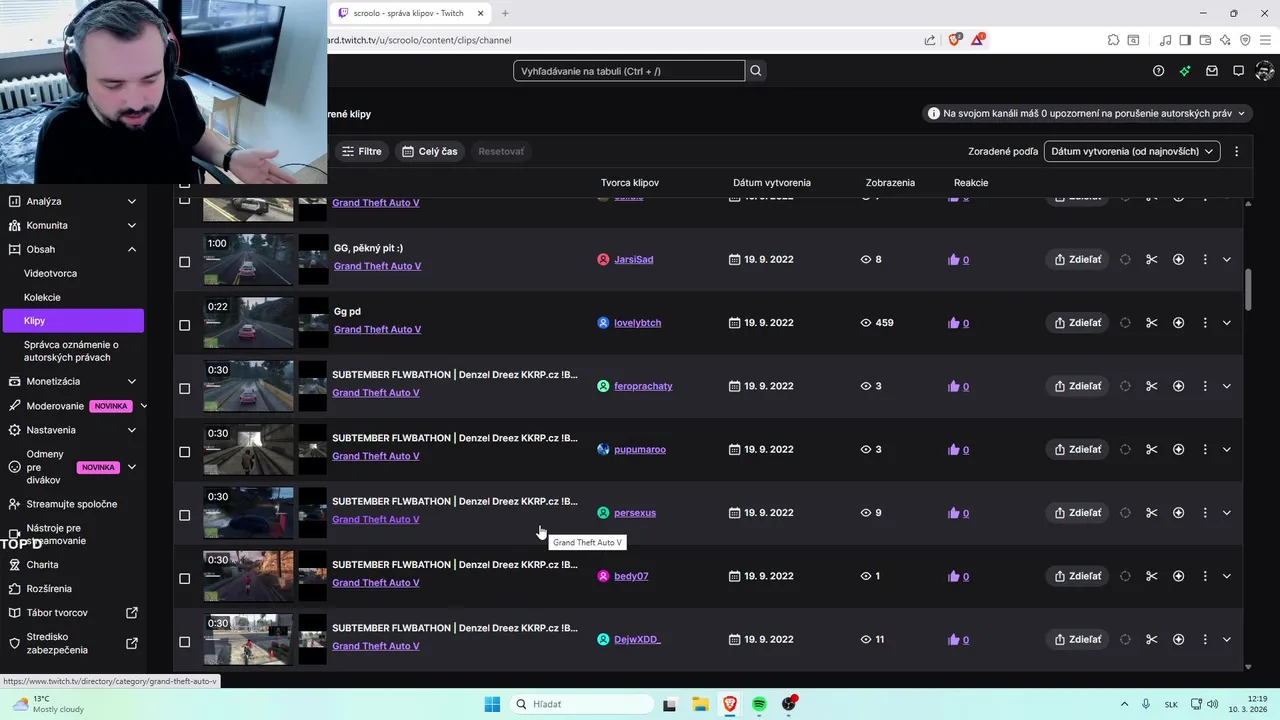
Task: Toggle the browser sidebar panel icon
Action: [x=1185, y=40]
